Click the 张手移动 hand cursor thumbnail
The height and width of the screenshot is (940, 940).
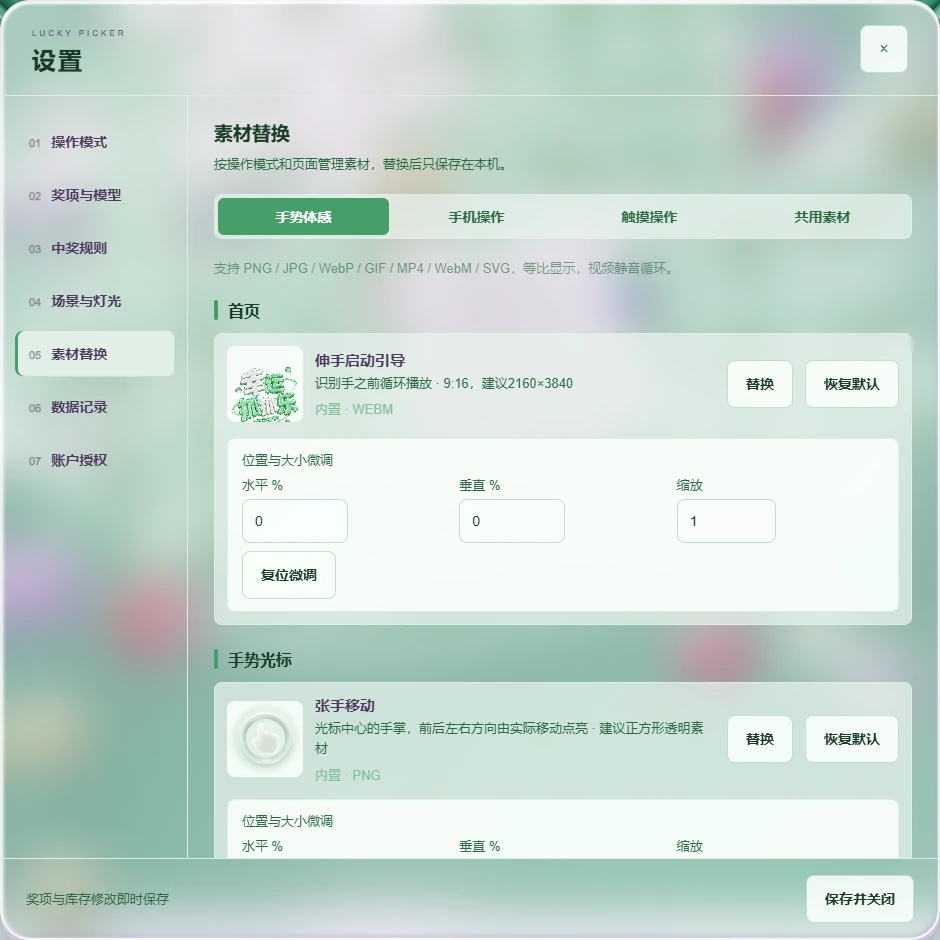click(265, 739)
